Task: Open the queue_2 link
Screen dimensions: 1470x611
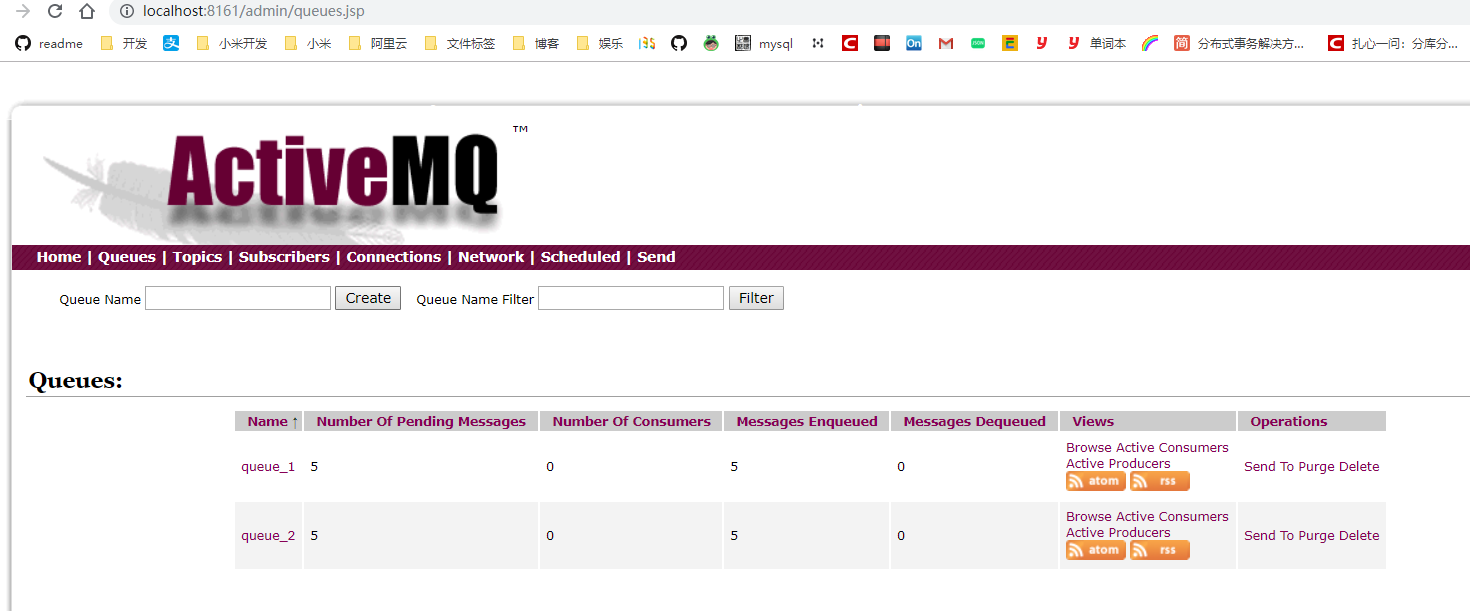Action: point(268,536)
